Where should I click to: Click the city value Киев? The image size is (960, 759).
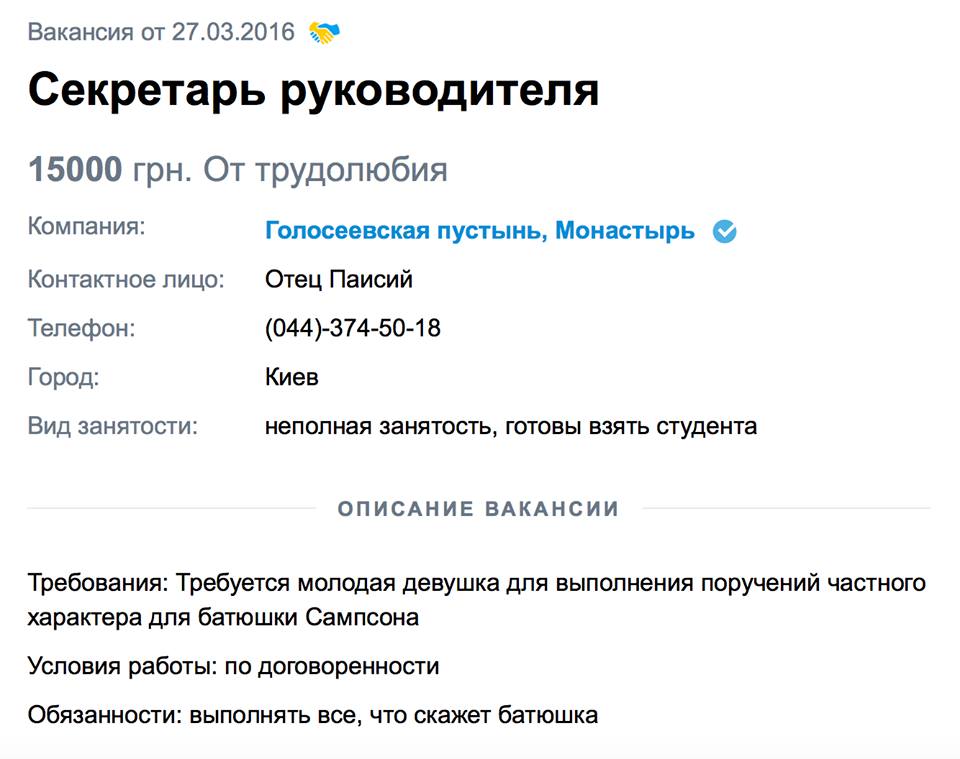click(292, 377)
